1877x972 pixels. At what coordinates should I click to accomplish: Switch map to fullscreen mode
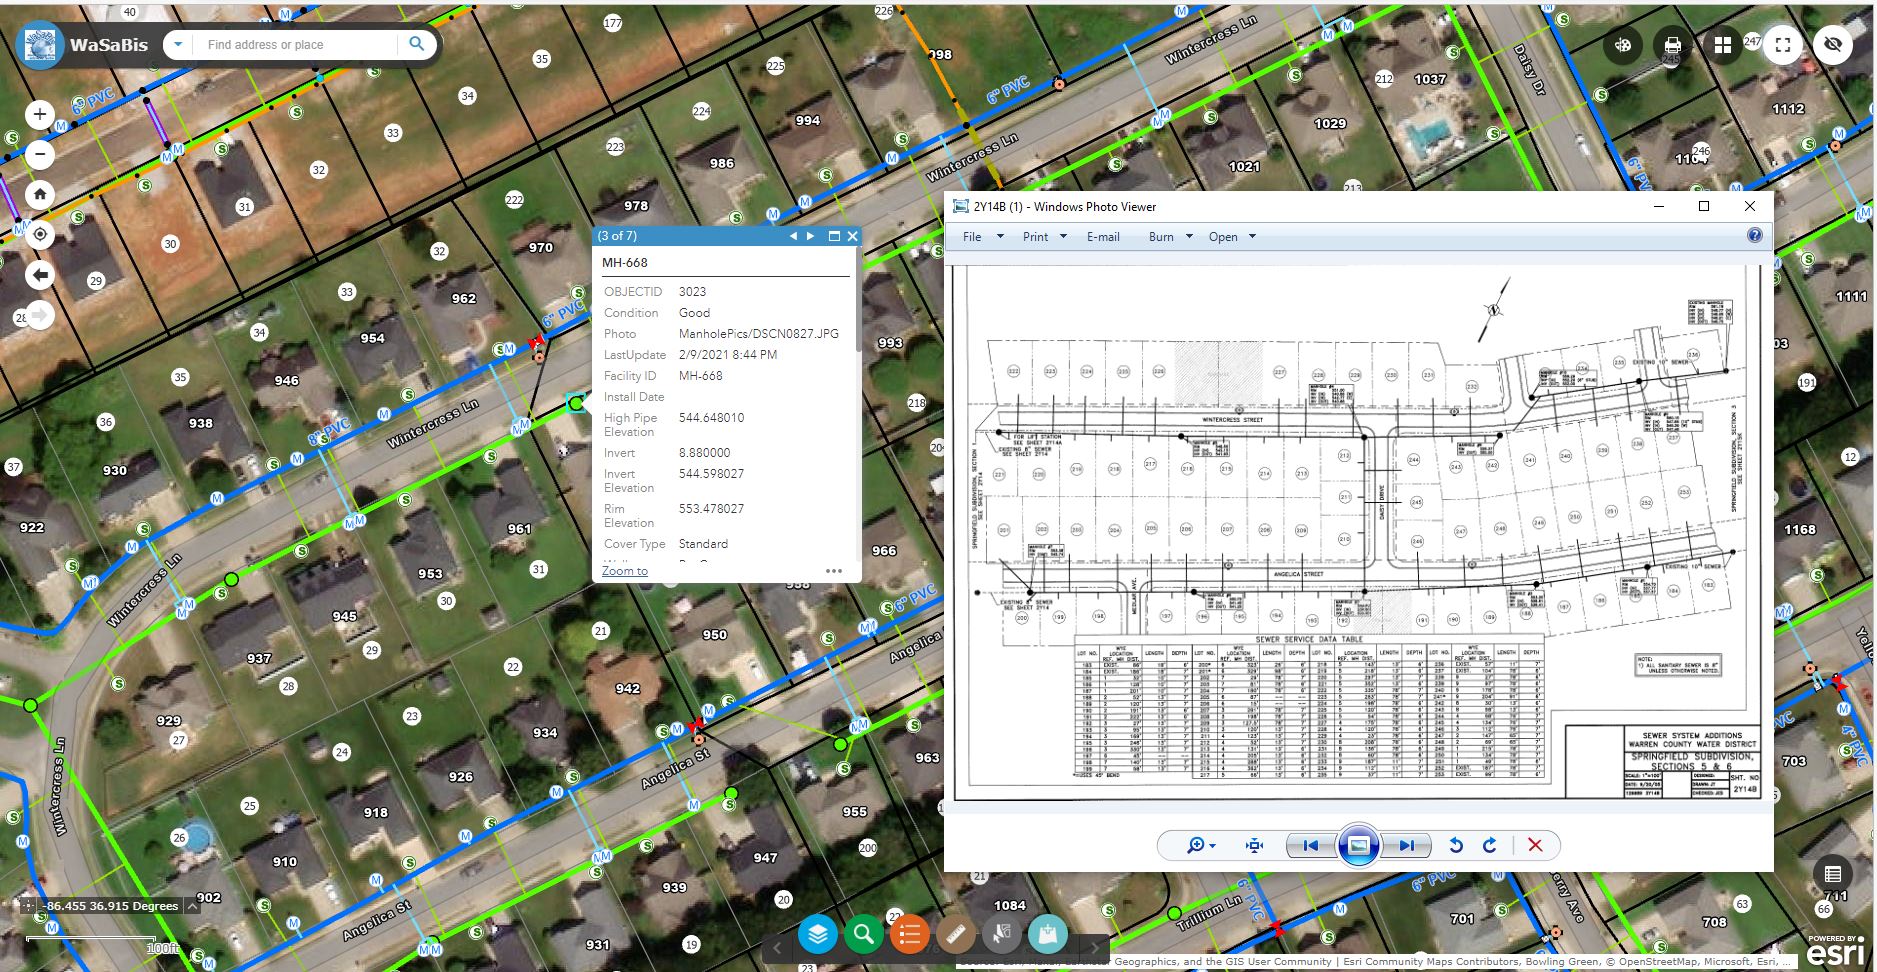coord(1782,45)
